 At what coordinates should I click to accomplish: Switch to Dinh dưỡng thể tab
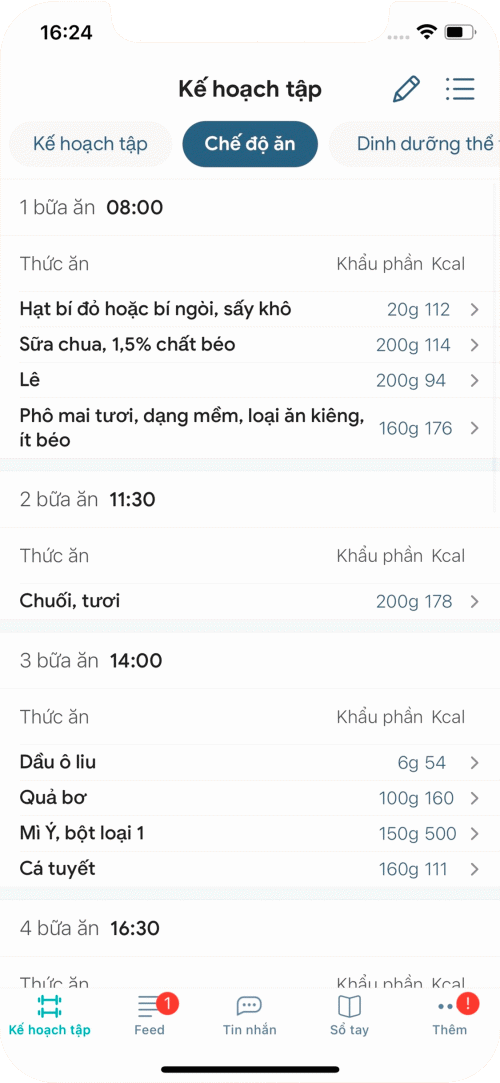pyautogui.click(x=414, y=144)
